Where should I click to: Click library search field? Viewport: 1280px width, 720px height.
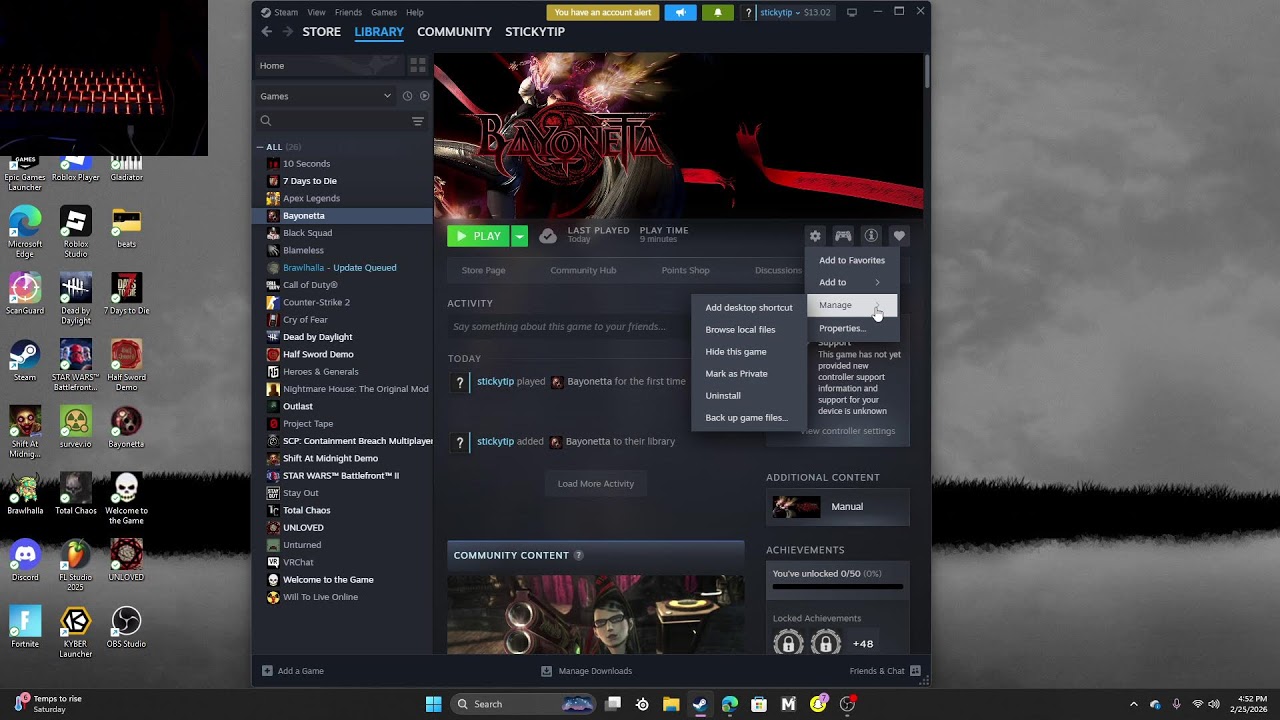(332, 121)
